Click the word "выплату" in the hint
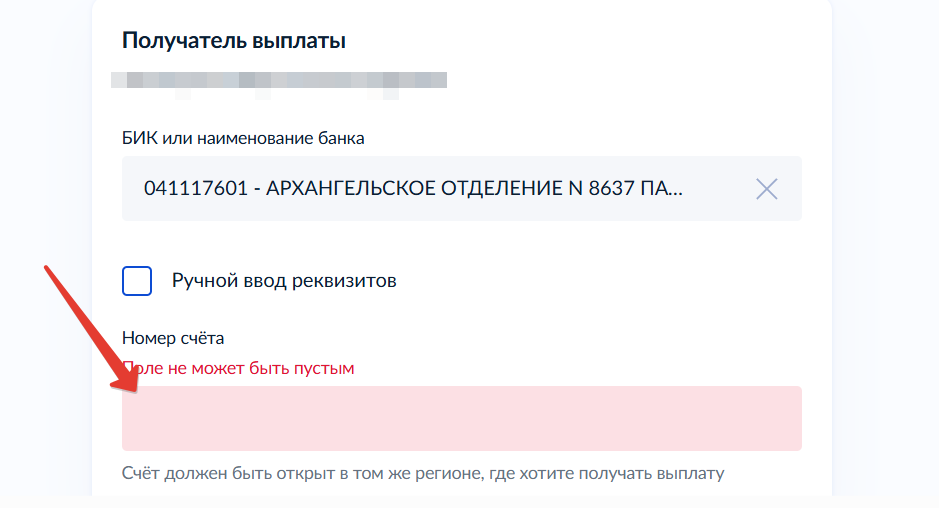Screen dimensions: 939x508 point(692,472)
